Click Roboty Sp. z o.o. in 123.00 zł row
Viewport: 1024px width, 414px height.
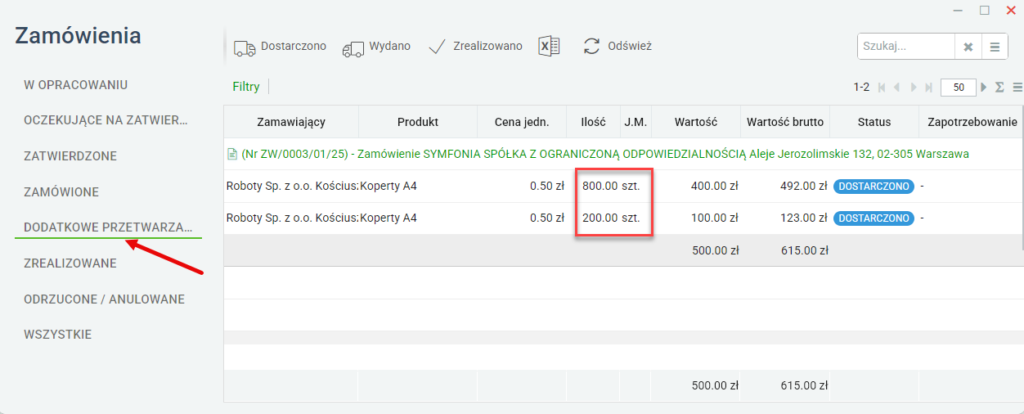[x=292, y=218]
